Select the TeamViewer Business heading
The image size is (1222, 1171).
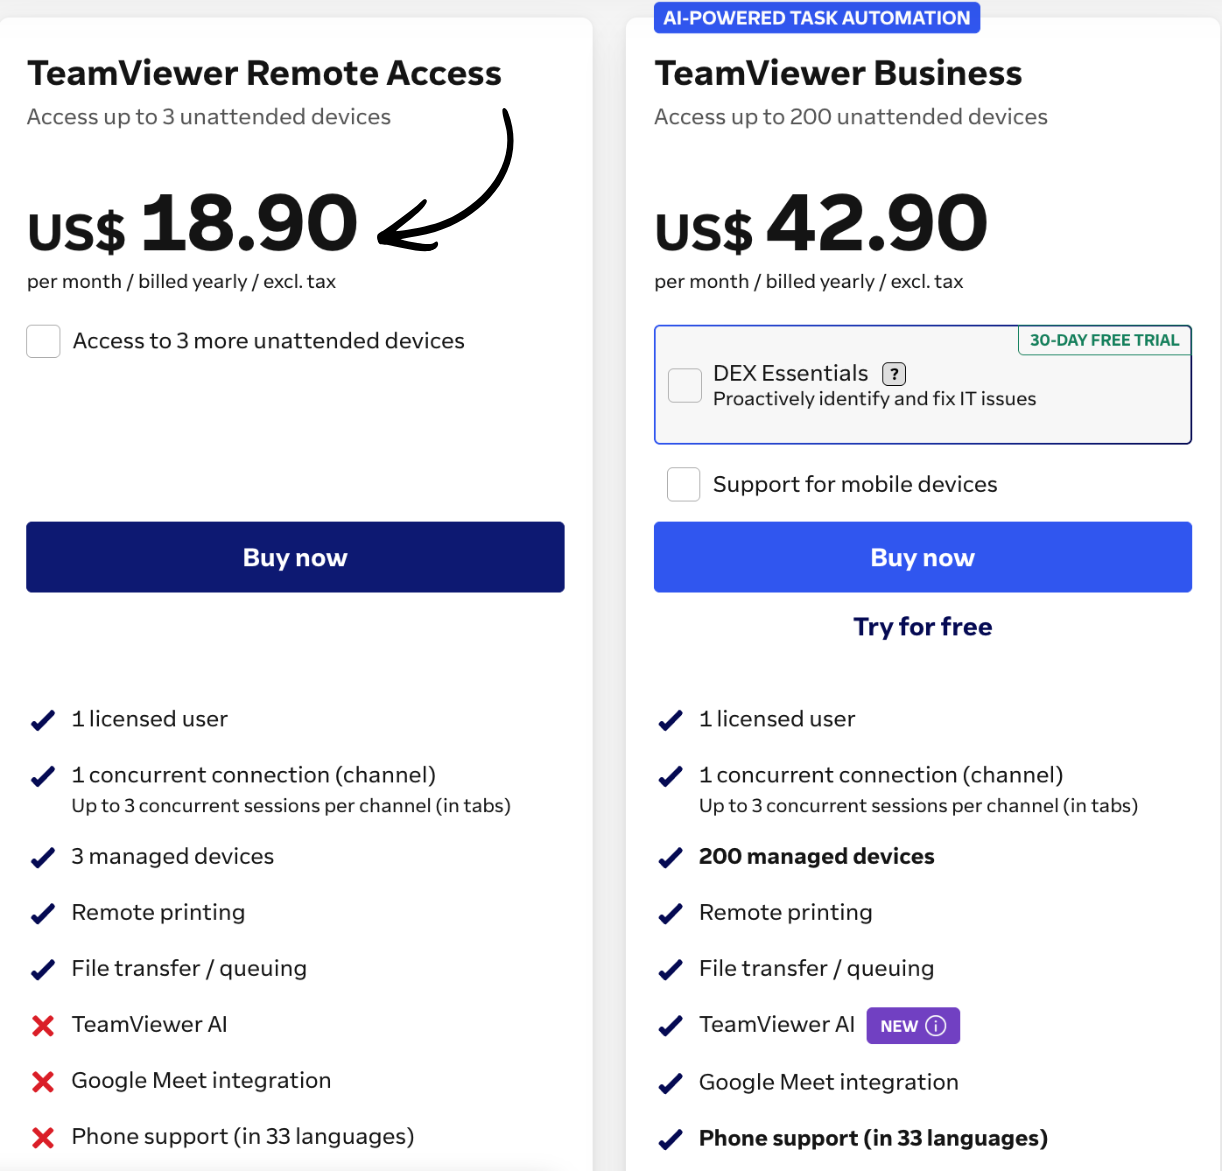[838, 73]
